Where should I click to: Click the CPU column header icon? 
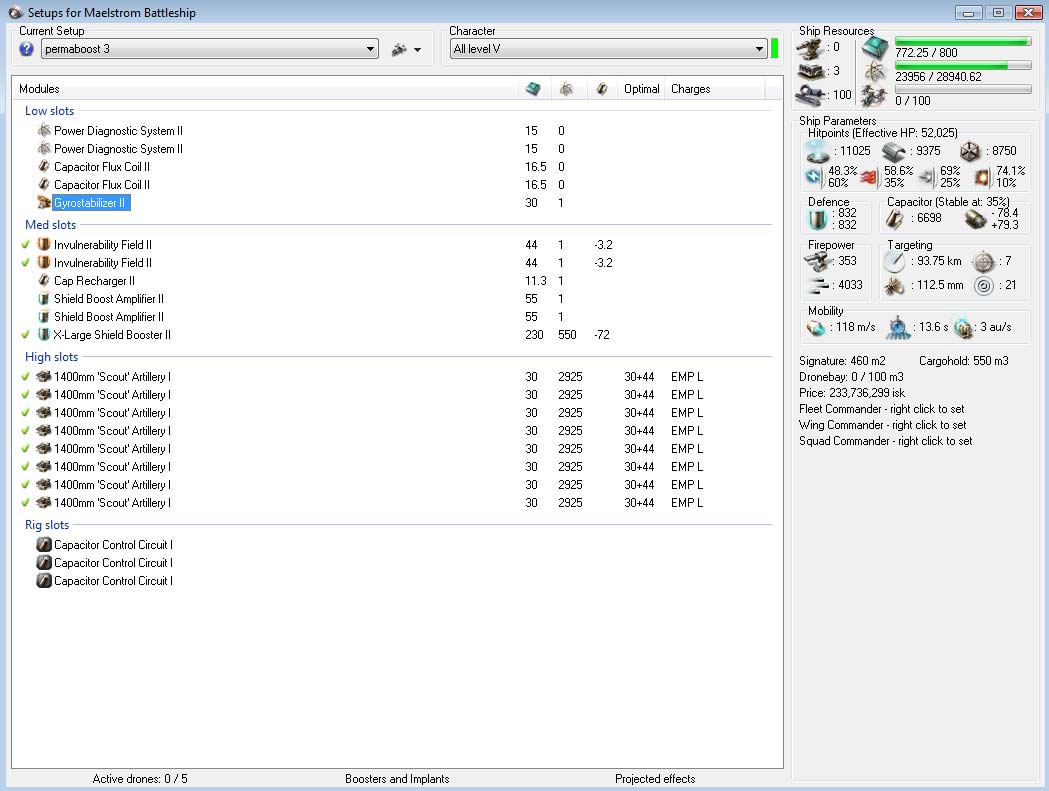pyautogui.click(x=534, y=89)
